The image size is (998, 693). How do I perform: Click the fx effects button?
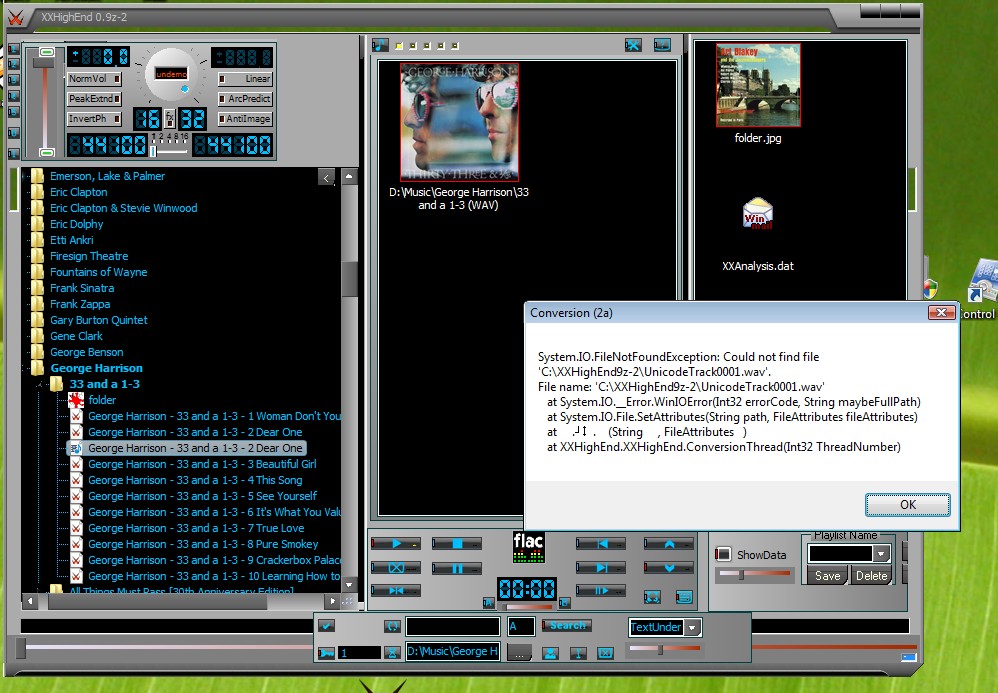170,118
